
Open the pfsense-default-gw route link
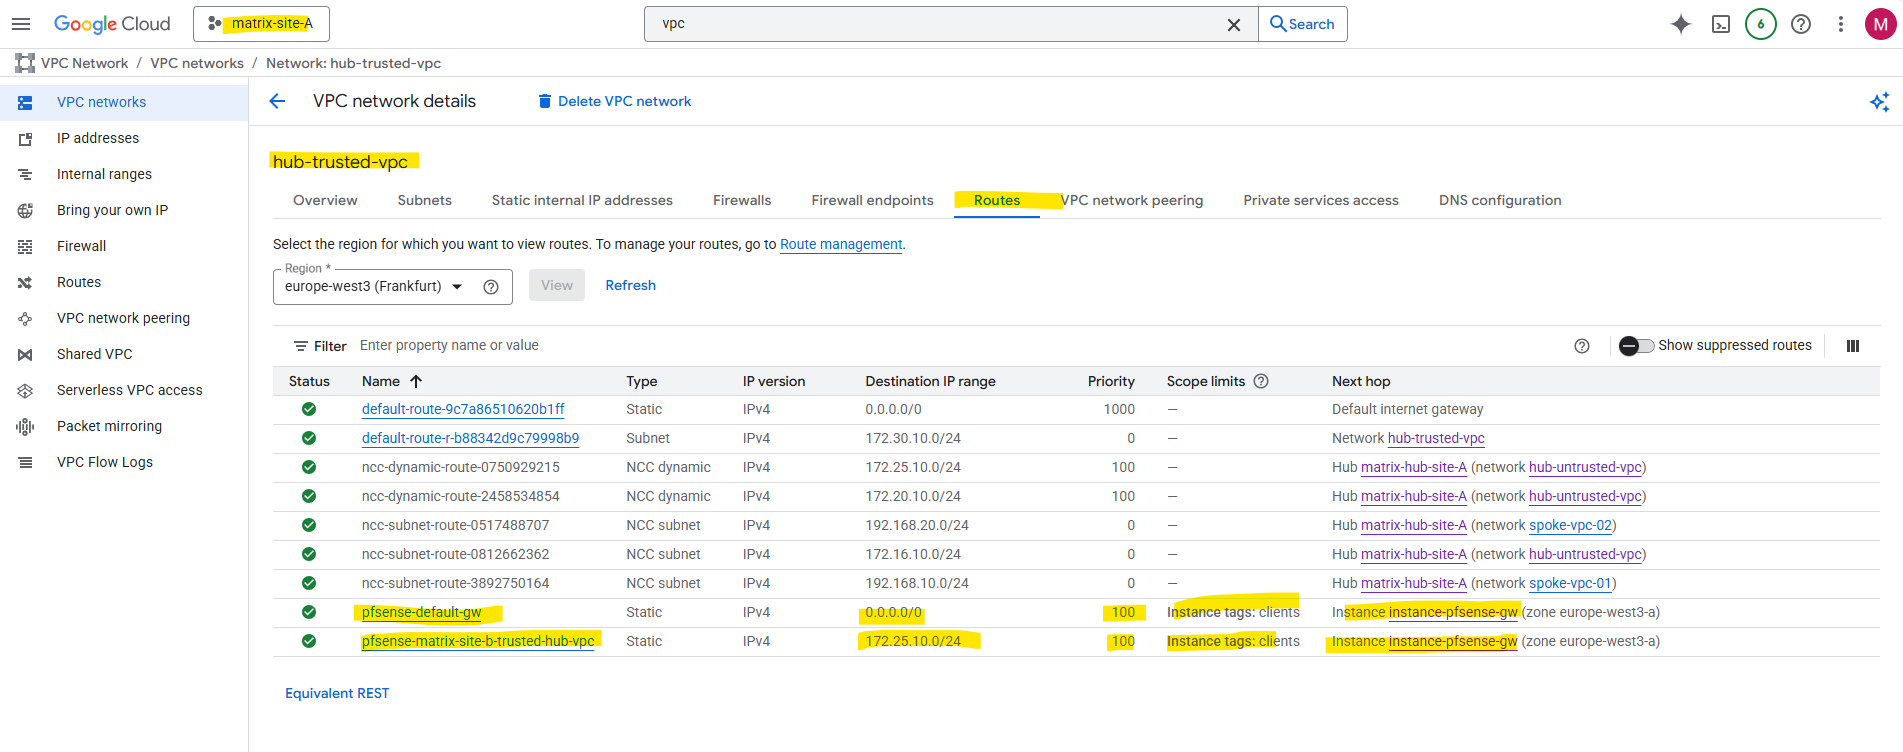[x=421, y=612]
